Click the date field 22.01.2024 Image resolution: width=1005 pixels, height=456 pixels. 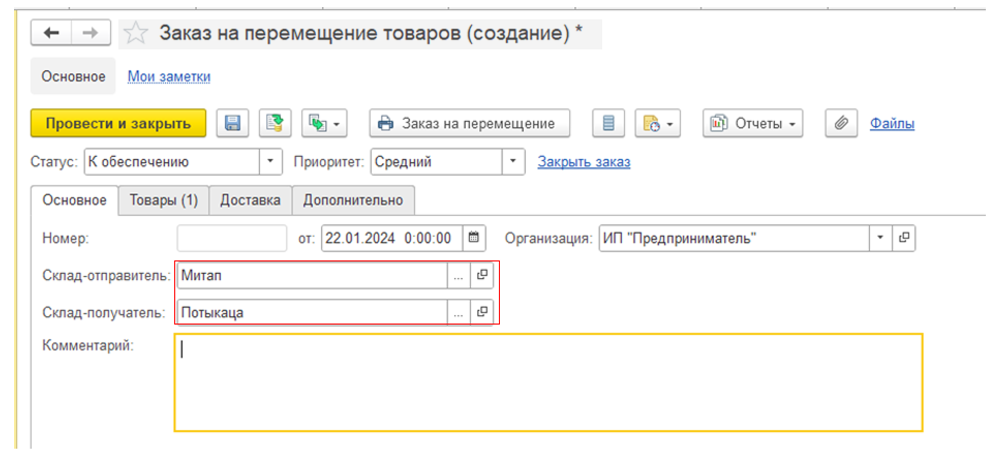[391, 238]
